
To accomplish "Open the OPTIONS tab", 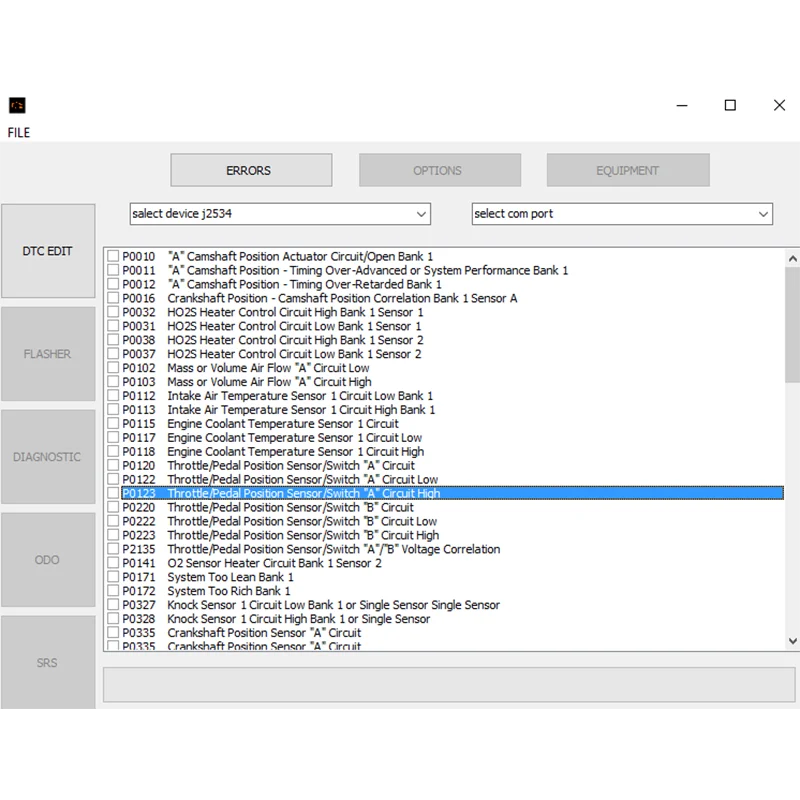I will click(x=439, y=170).
